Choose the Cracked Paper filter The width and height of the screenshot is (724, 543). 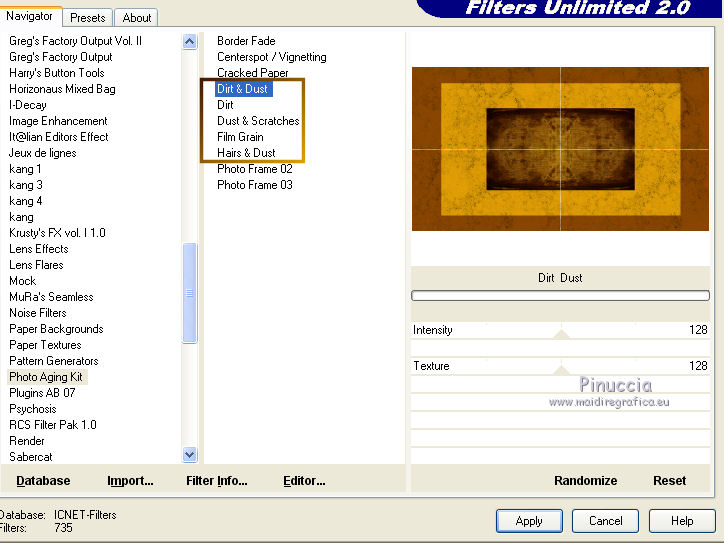click(x=253, y=72)
